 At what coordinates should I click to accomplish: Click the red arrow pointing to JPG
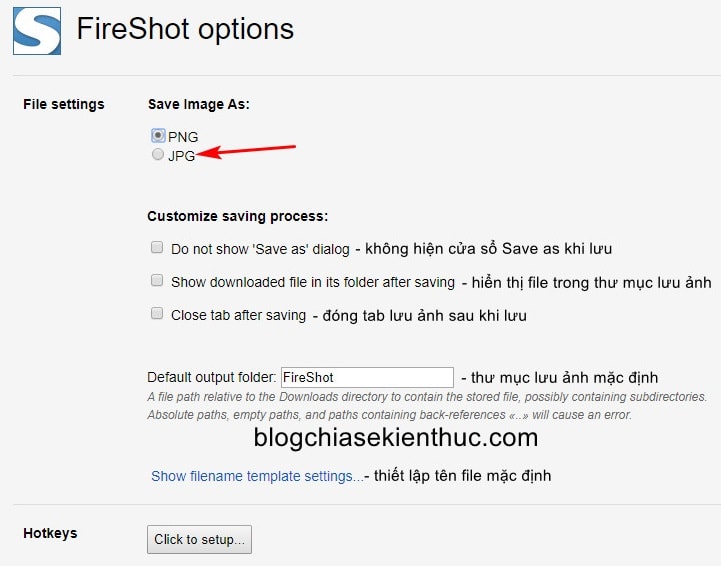246,151
